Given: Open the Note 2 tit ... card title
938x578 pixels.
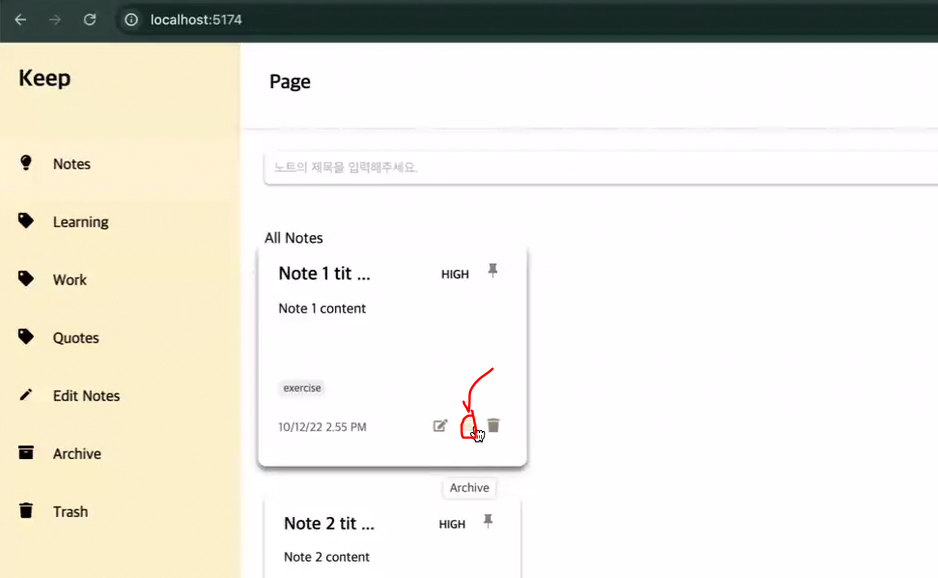Looking at the screenshot, I should (x=329, y=524).
